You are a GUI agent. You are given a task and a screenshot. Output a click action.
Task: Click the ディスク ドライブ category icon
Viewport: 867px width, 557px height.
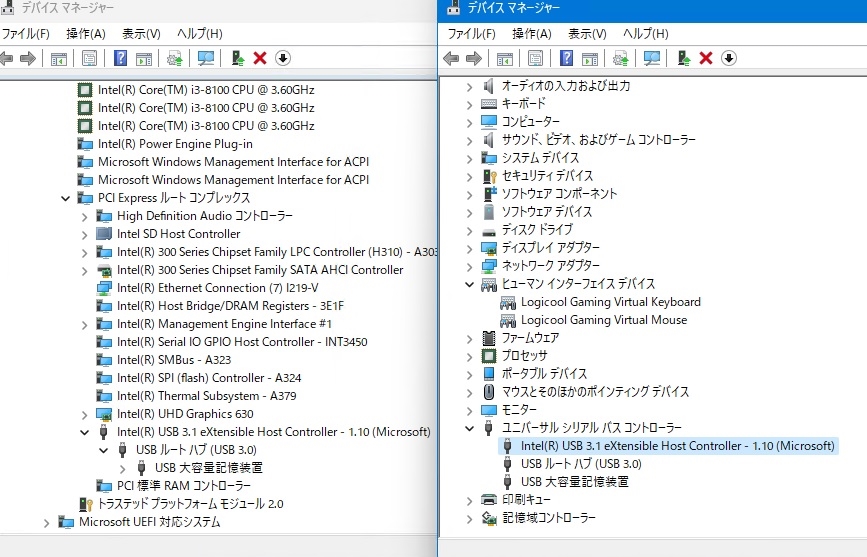[x=489, y=231]
